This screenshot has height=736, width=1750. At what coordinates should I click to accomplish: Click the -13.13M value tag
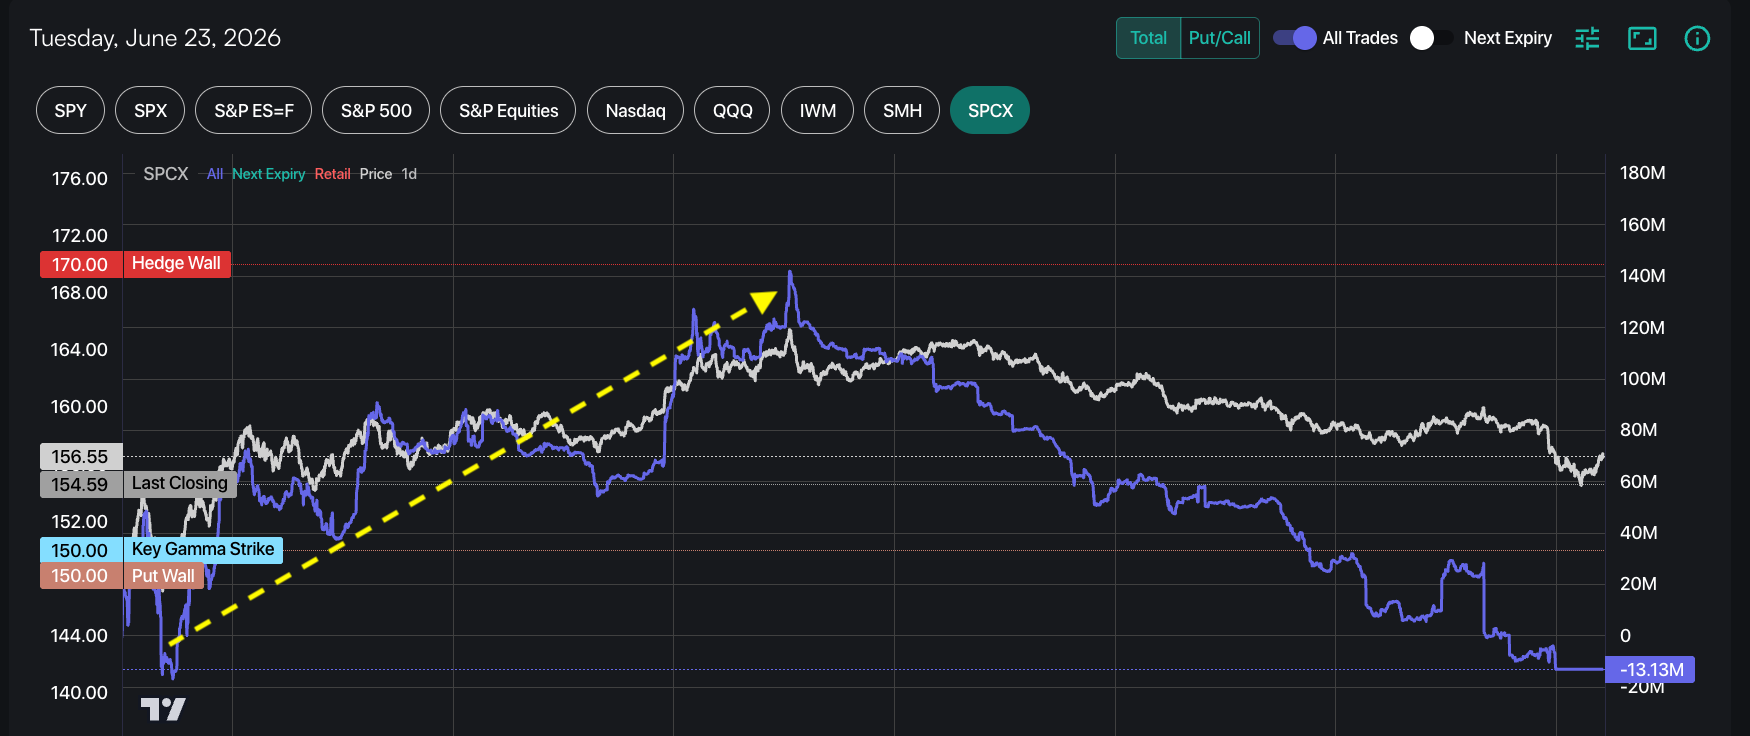click(x=1650, y=670)
